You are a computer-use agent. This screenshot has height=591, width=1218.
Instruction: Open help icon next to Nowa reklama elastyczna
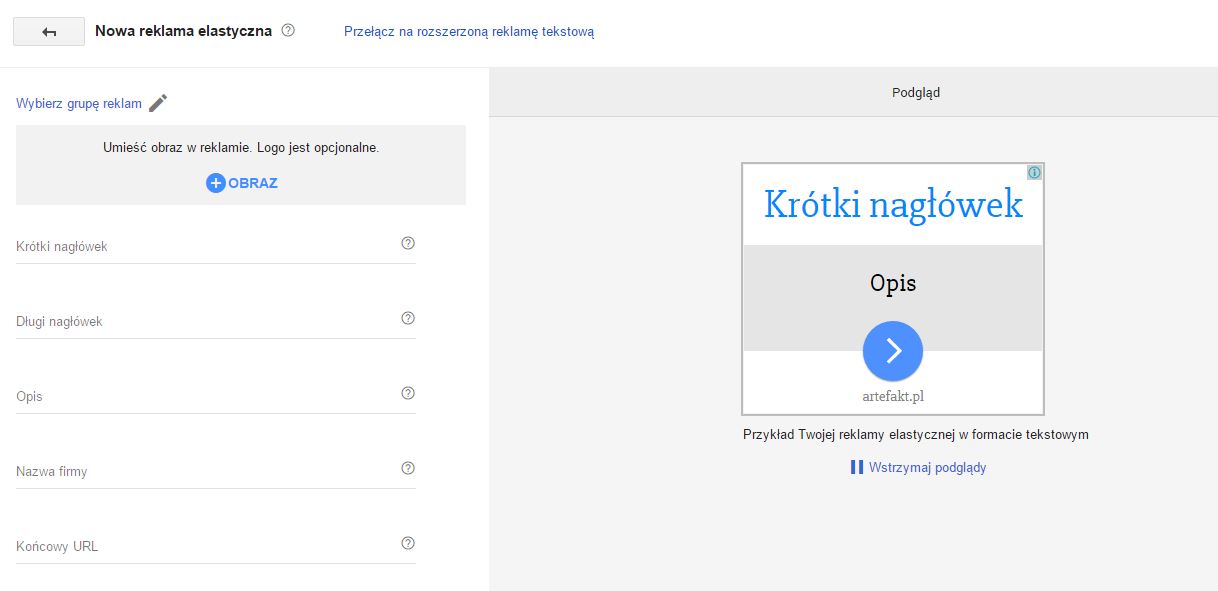pyautogui.click(x=288, y=30)
